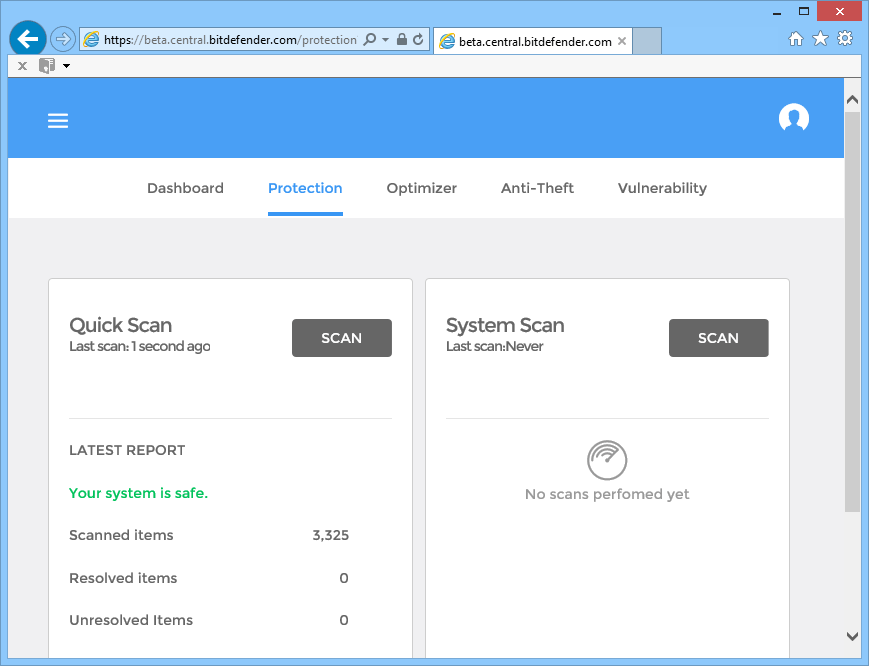Open the hamburger navigation menu
Image resolution: width=869 pixels, height=666 pixels.
click(57, 120)
